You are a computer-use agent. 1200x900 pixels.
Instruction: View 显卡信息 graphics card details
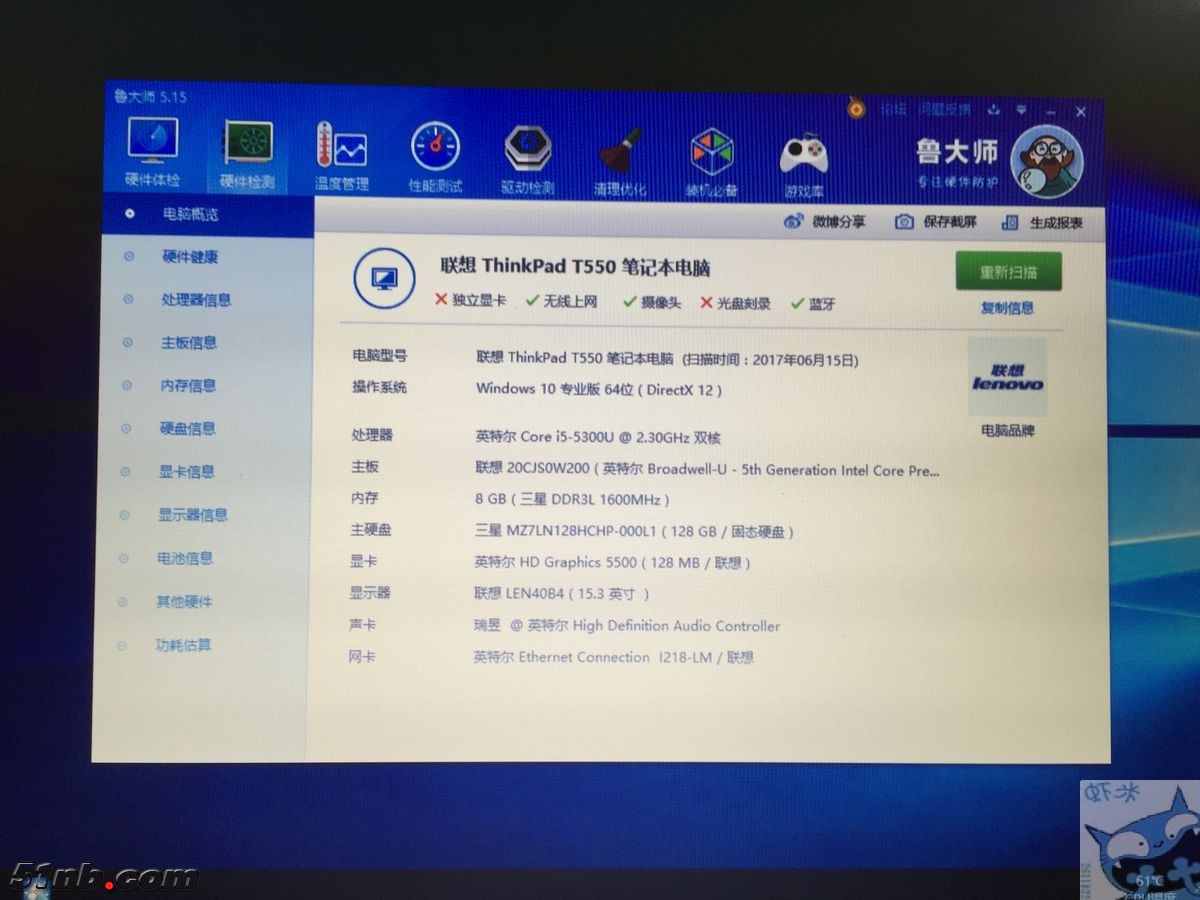pyautogui.click(x=186, y=471)
